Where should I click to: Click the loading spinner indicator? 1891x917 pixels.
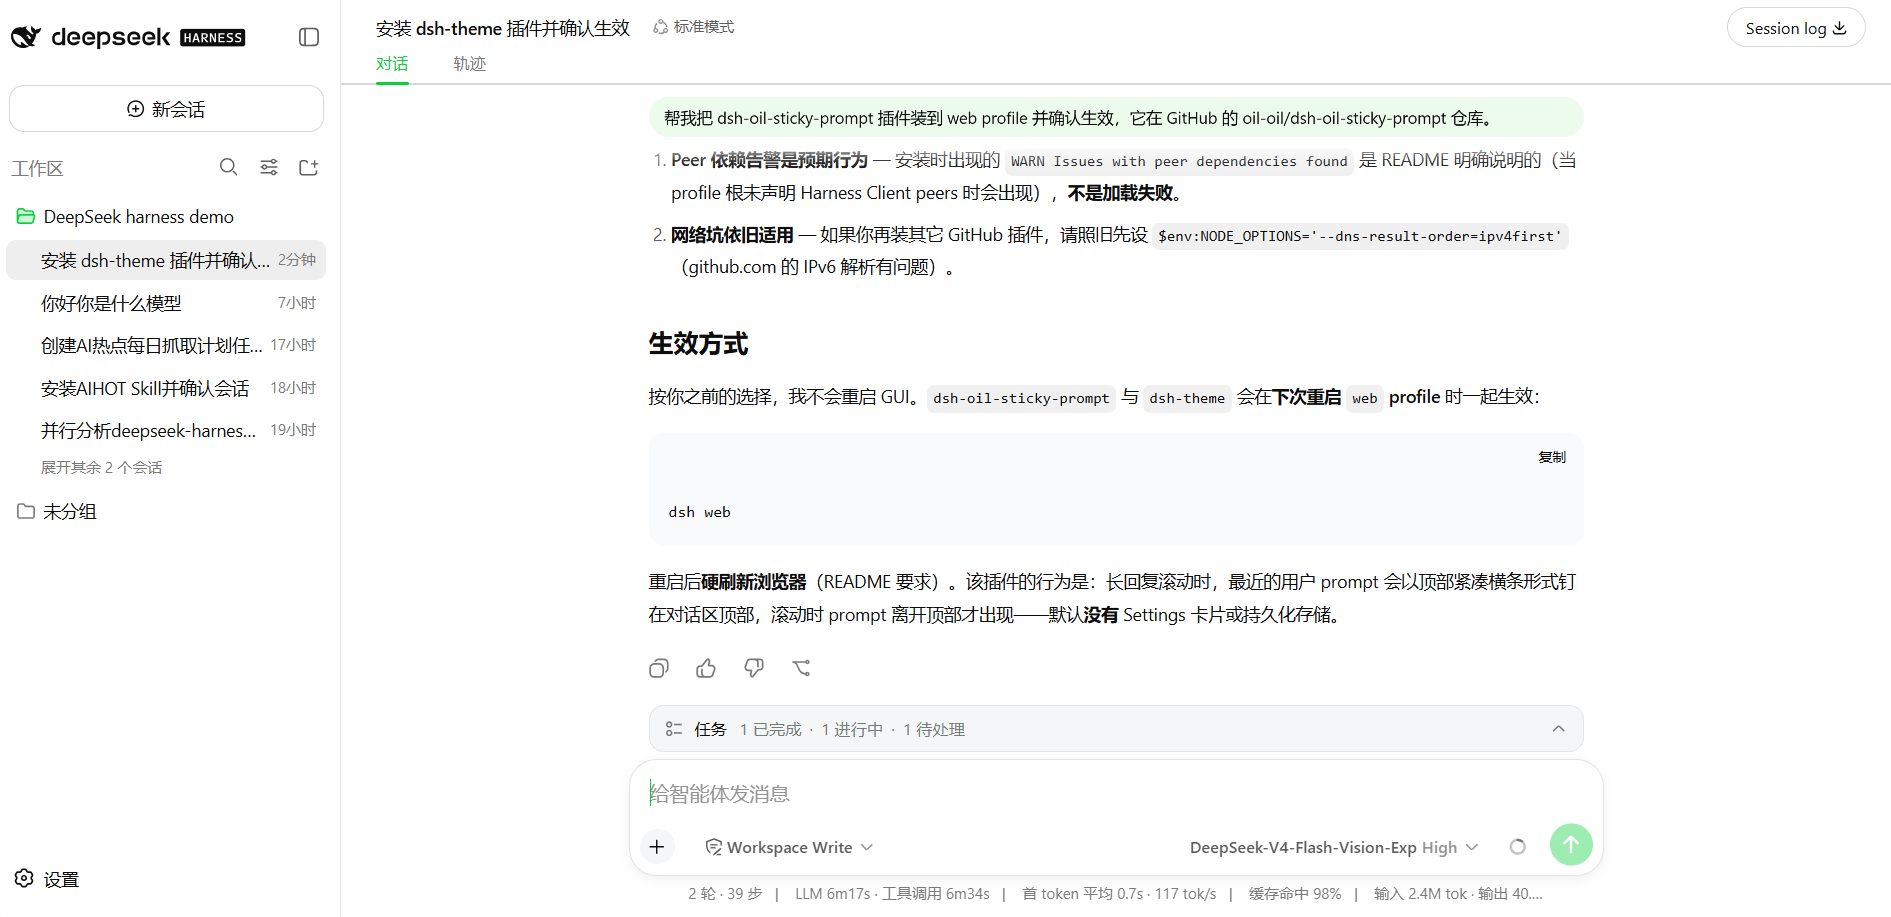click(1517, 847)
